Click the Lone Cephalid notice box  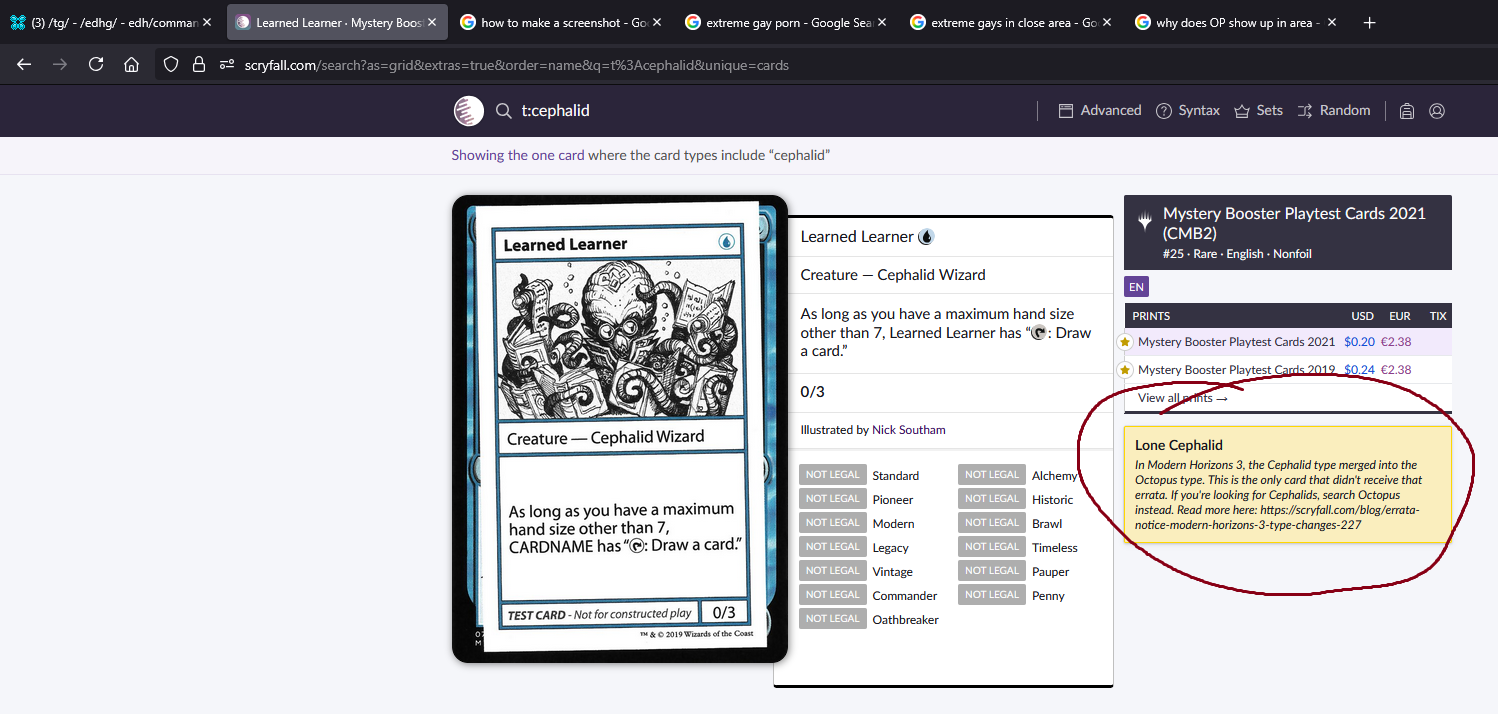click(x=1288, y=485)
